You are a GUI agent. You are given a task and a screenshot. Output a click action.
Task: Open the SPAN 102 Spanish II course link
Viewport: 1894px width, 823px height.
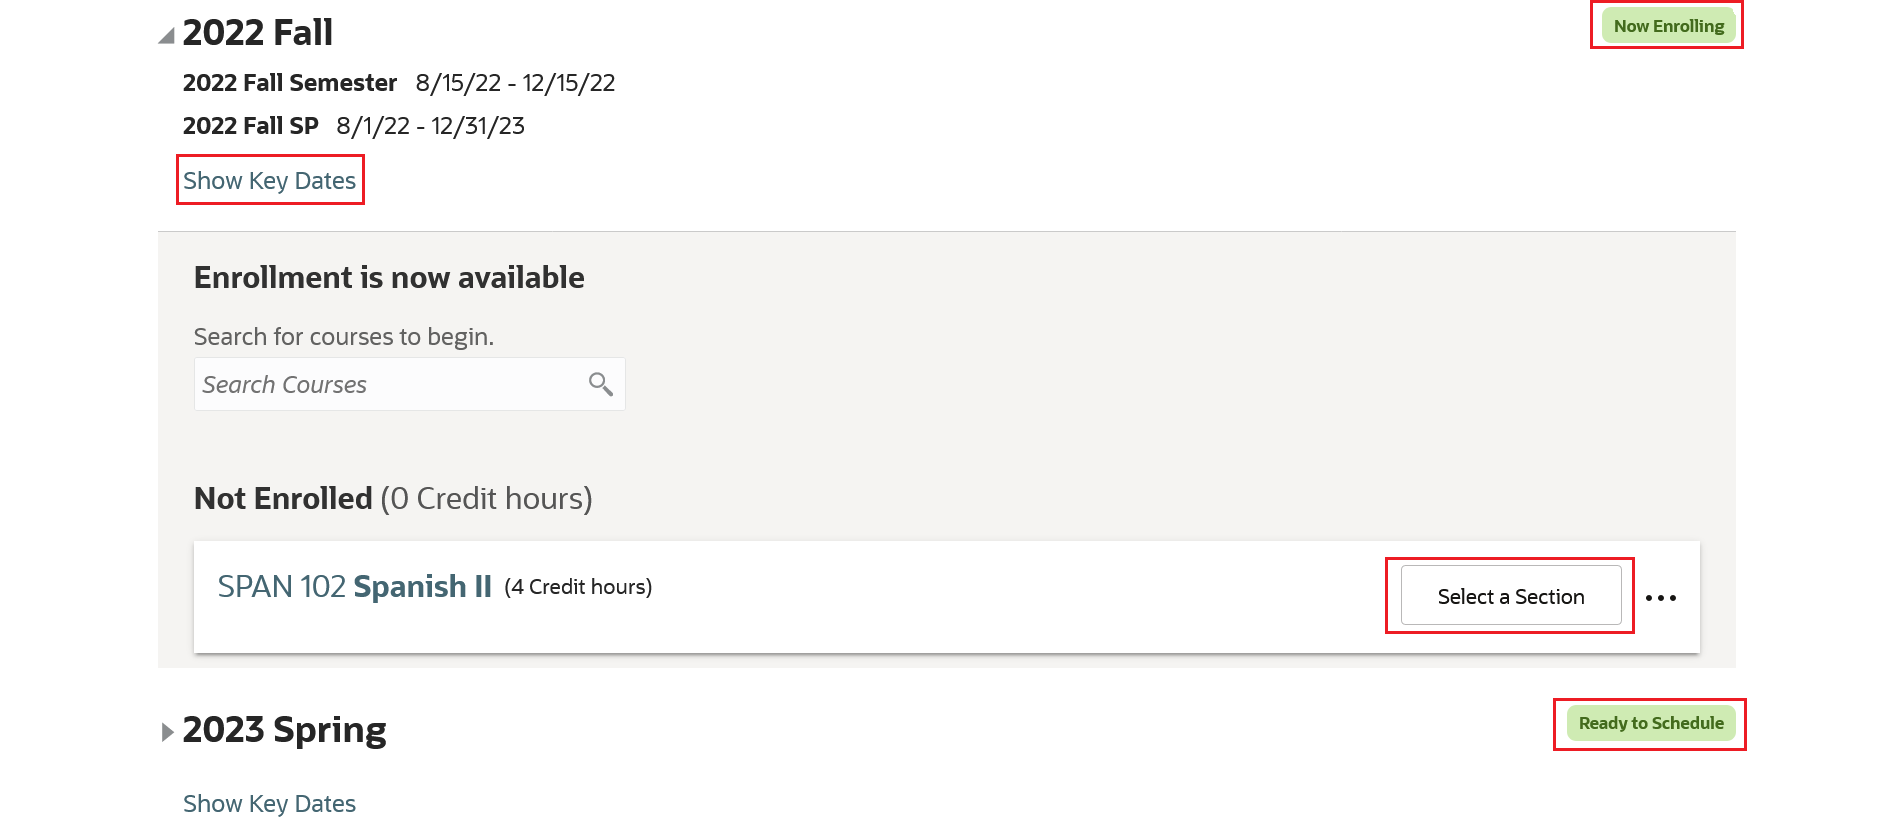(x=354, y=587)
